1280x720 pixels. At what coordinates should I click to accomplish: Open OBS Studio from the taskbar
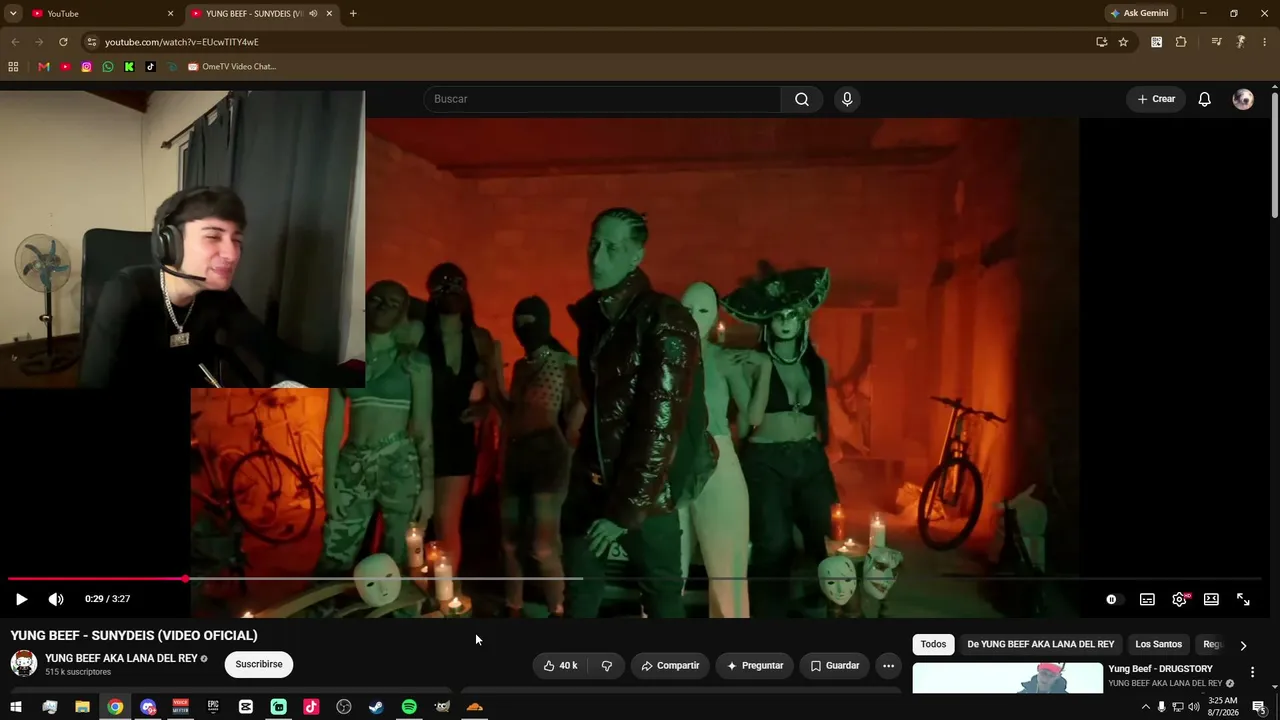tap(344, 707)
